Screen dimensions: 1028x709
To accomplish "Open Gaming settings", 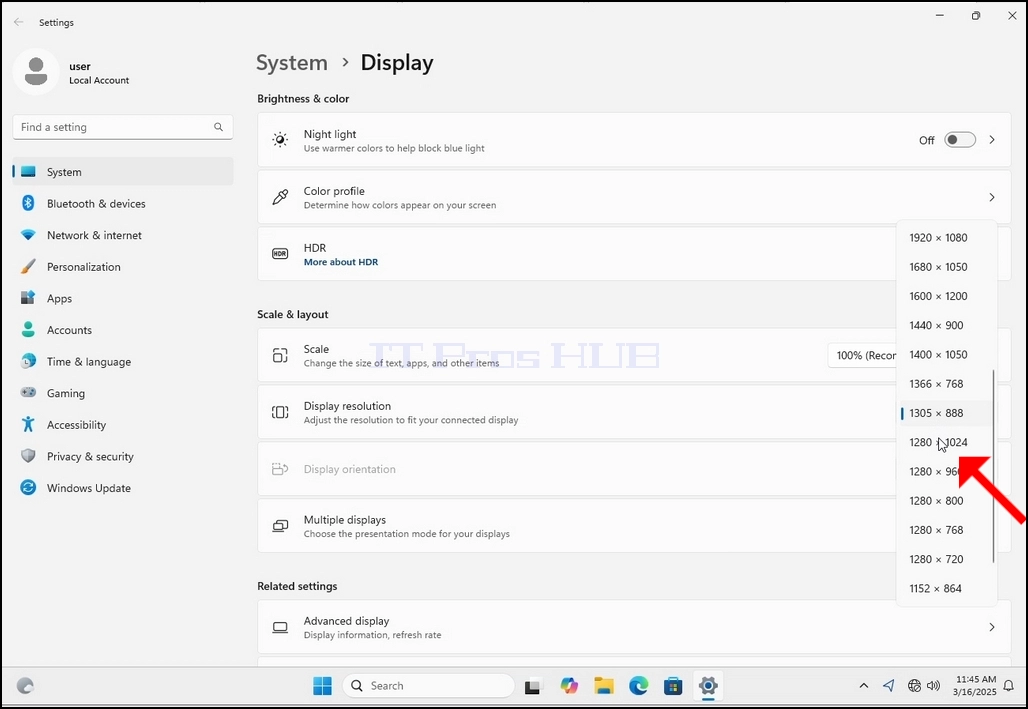I will (x=123, y=393).
